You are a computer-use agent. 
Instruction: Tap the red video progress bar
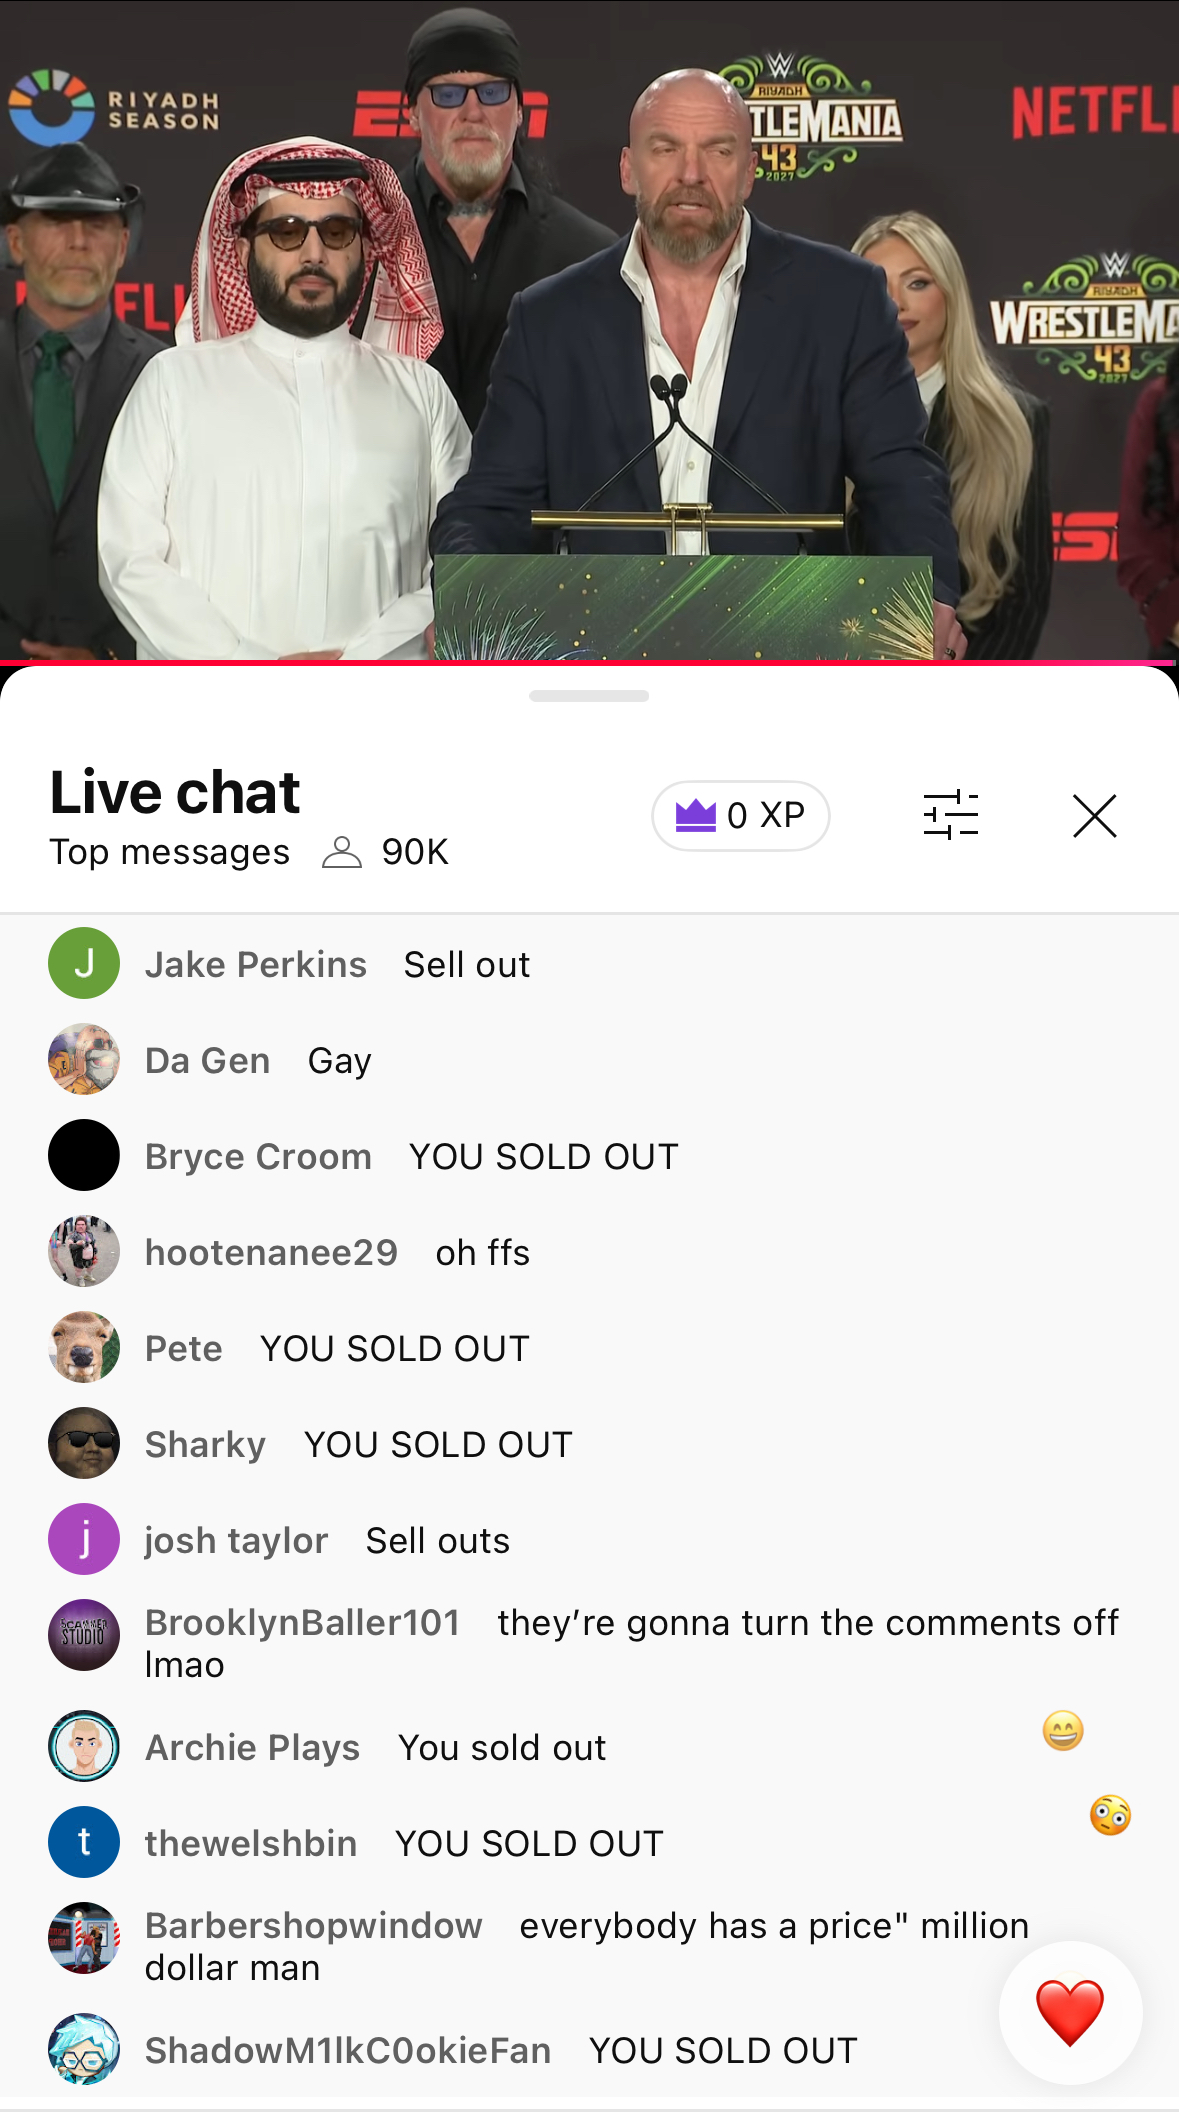pos(589,662)
